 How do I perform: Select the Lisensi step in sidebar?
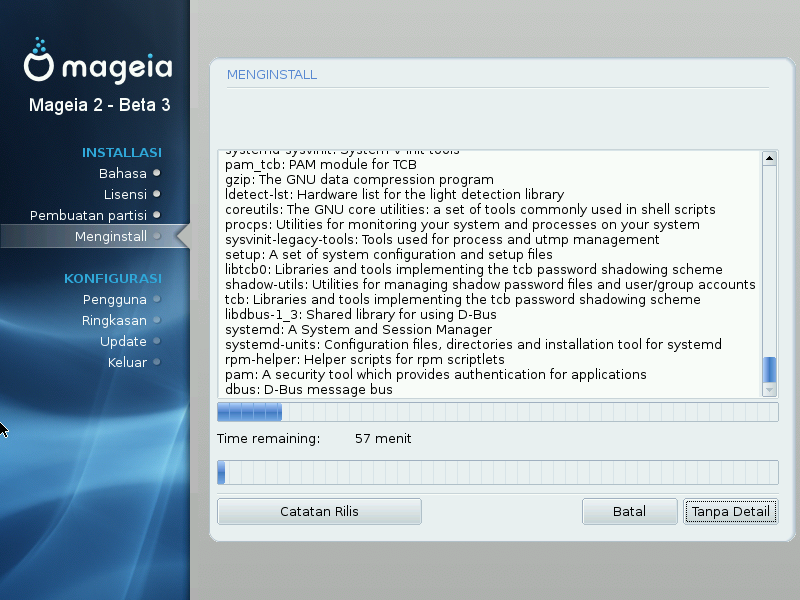tap(125, 194)
